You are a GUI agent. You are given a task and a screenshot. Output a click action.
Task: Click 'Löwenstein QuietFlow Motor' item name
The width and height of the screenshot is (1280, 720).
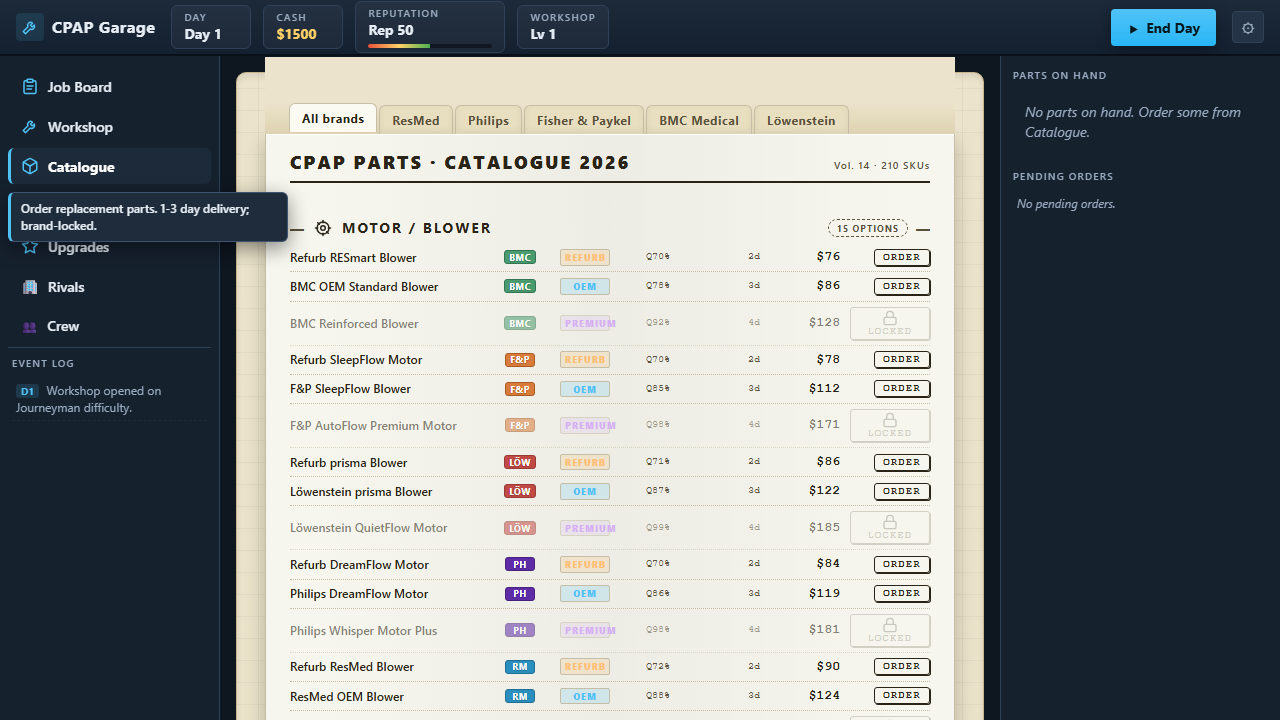(369, 528)
